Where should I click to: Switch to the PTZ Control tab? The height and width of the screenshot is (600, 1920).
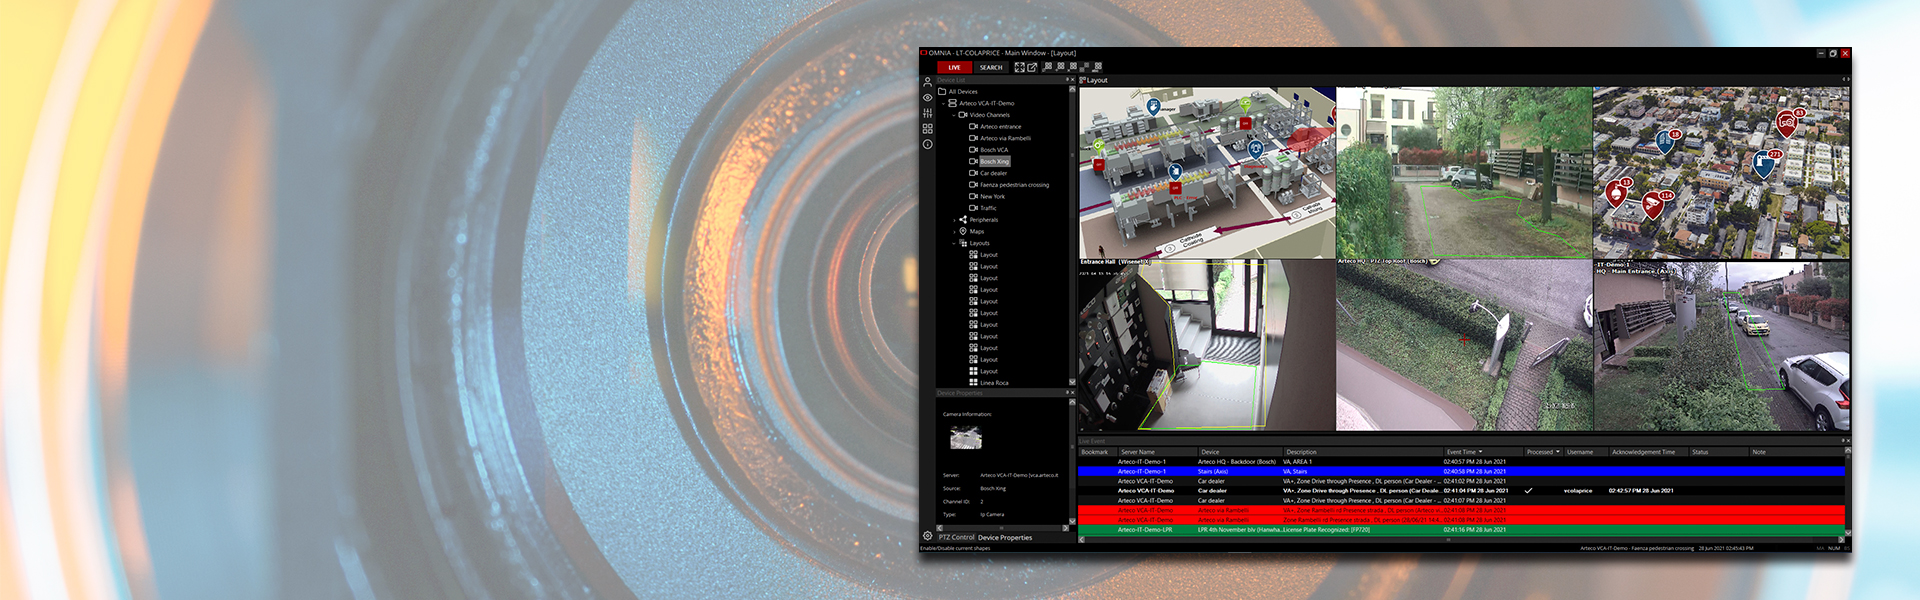[956, 537]
